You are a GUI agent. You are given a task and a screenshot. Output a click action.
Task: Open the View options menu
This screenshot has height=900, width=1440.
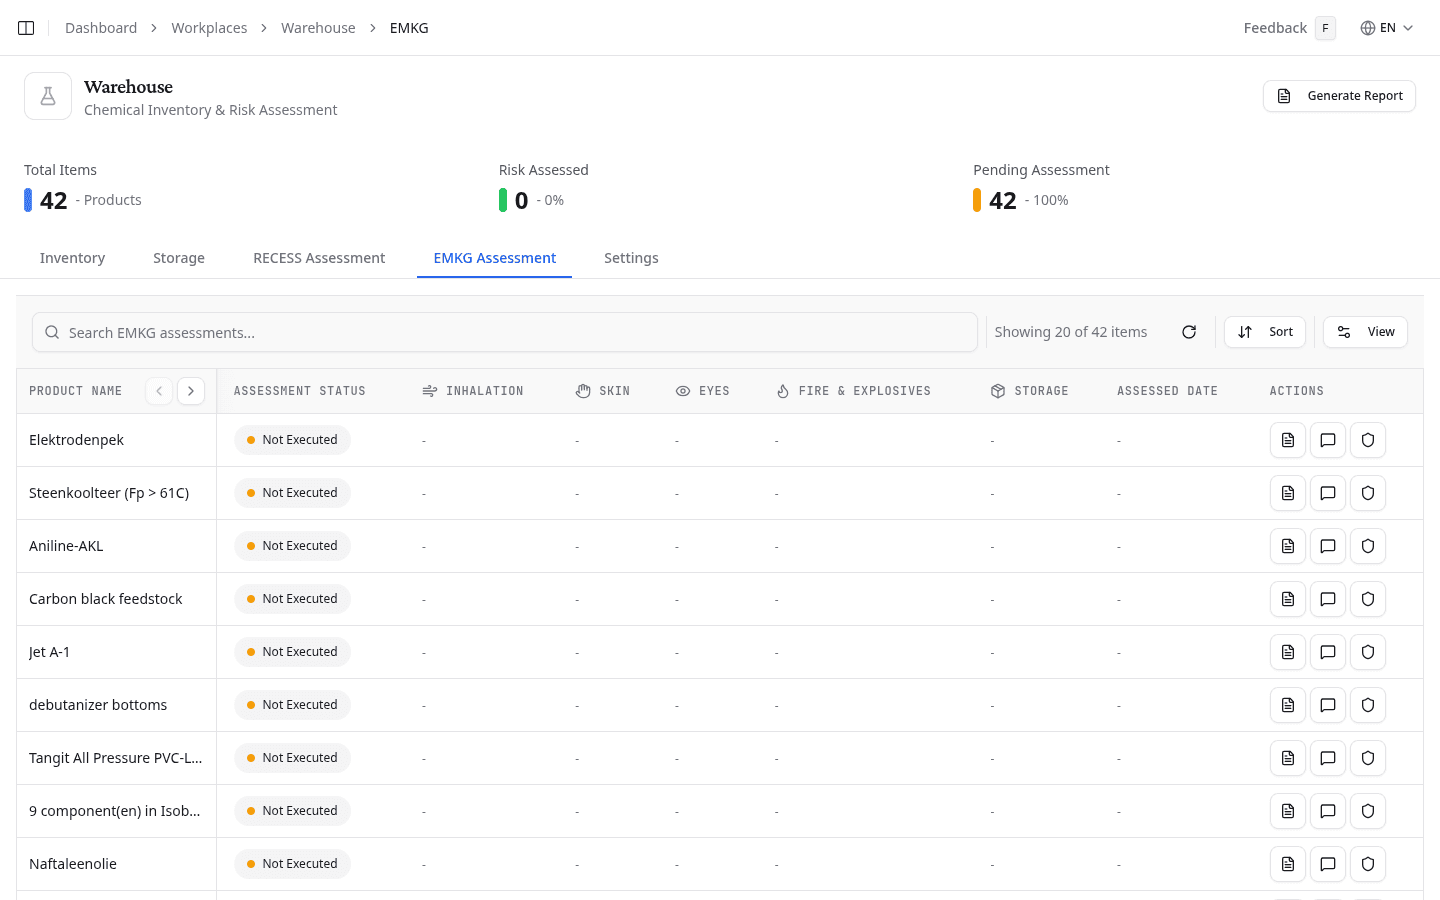click(x=1365, y=331)
